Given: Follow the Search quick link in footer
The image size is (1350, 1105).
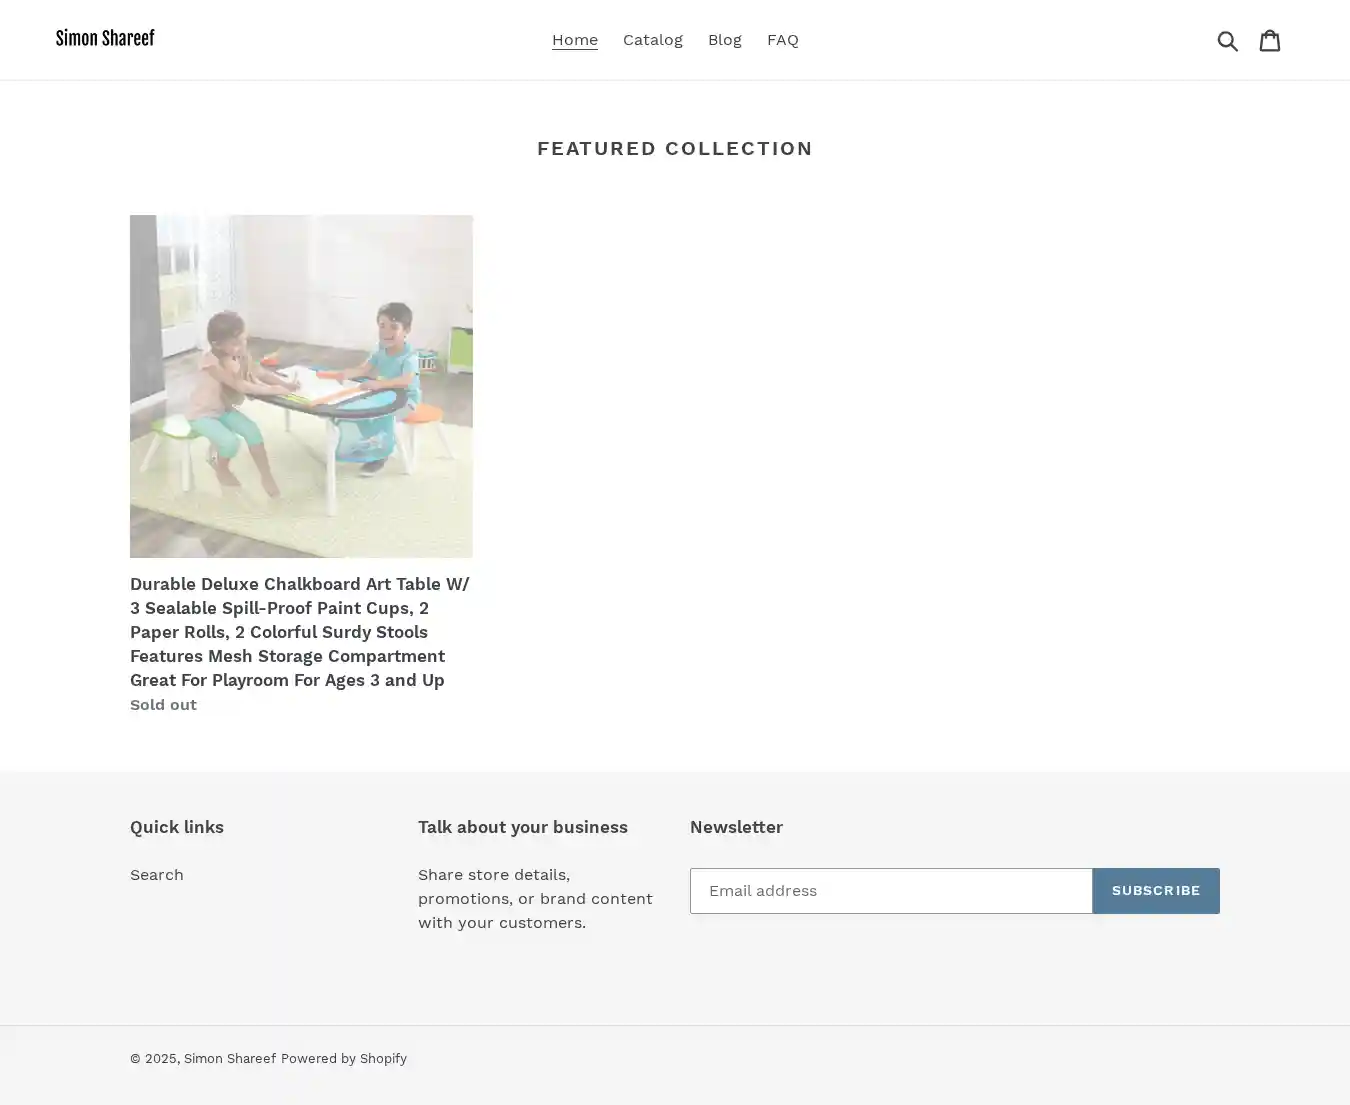Looking at the screenshot, I should [x=157, y=875].
